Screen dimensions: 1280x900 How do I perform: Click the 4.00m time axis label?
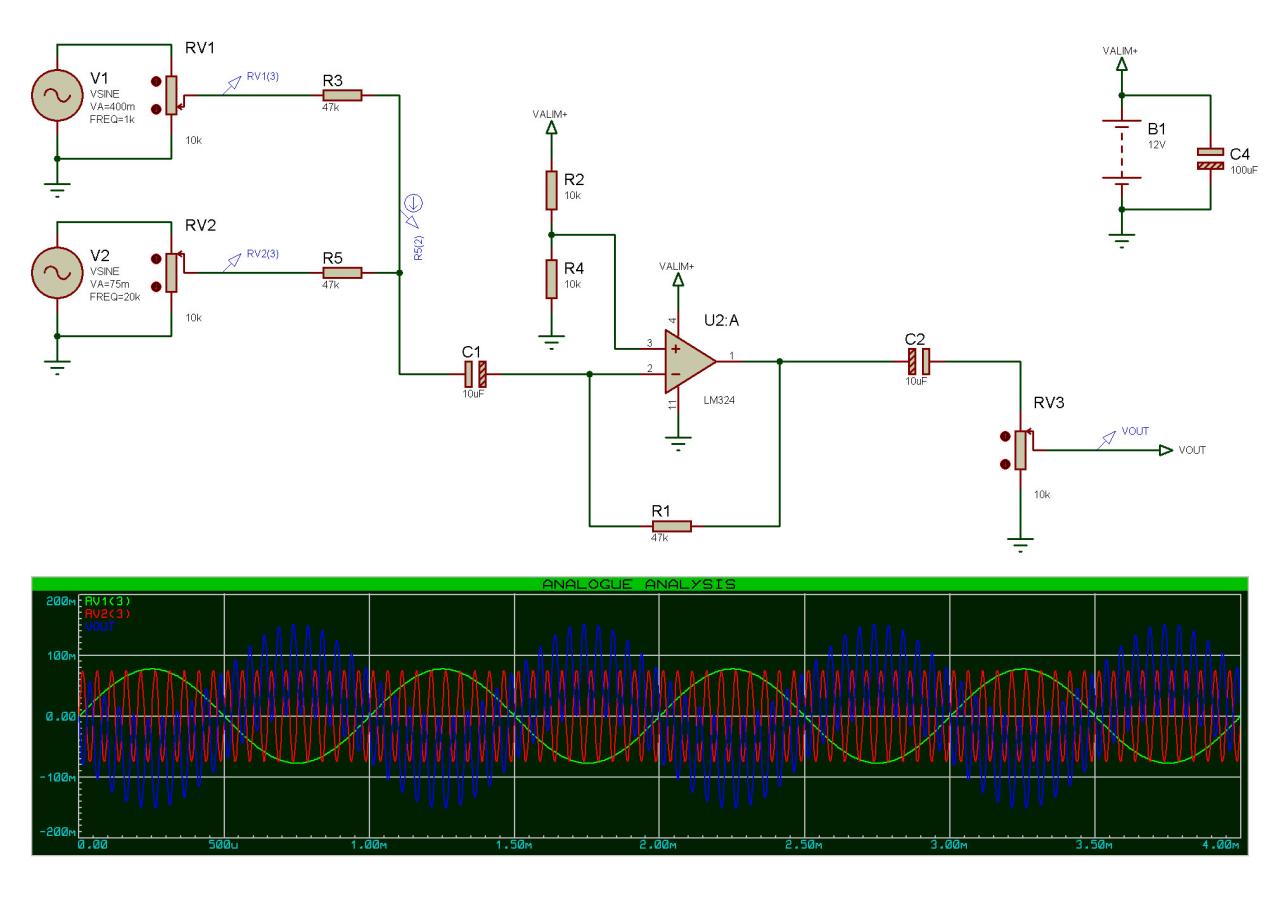click(1221, 846)
